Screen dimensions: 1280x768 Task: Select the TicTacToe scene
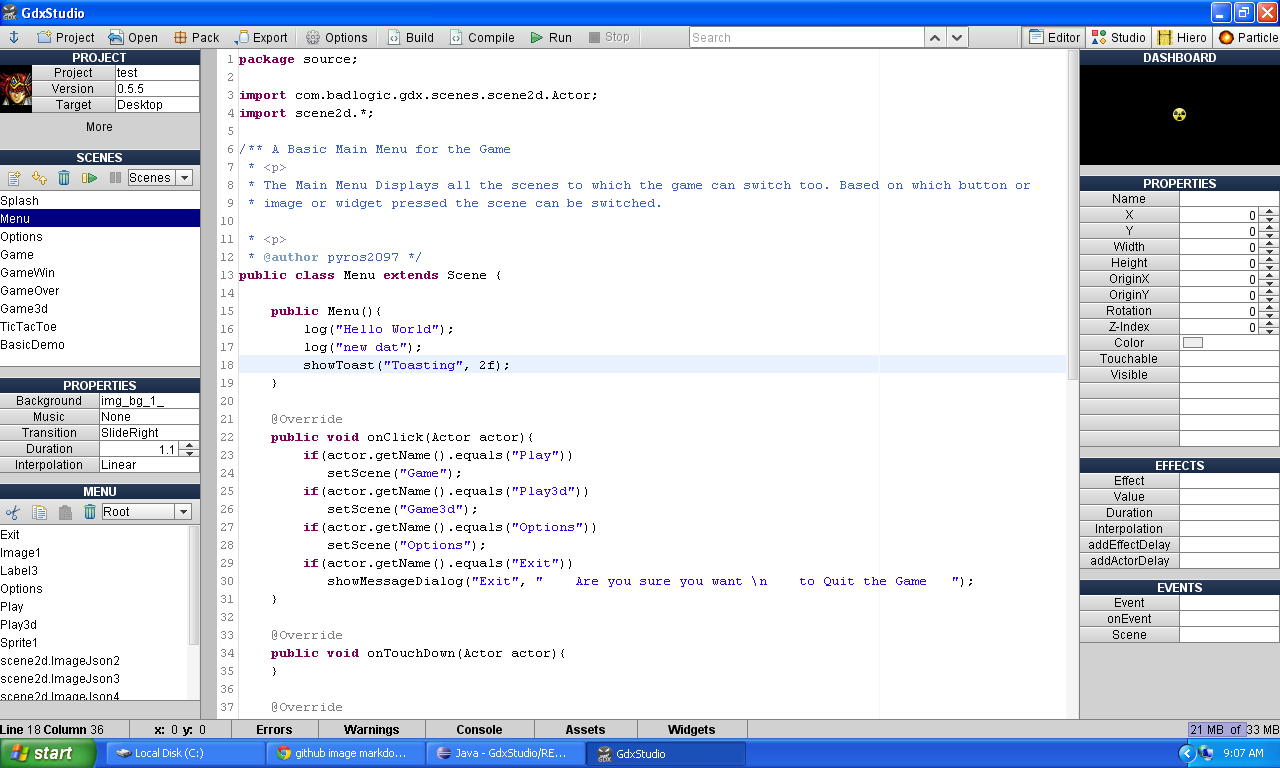(100, 327)
